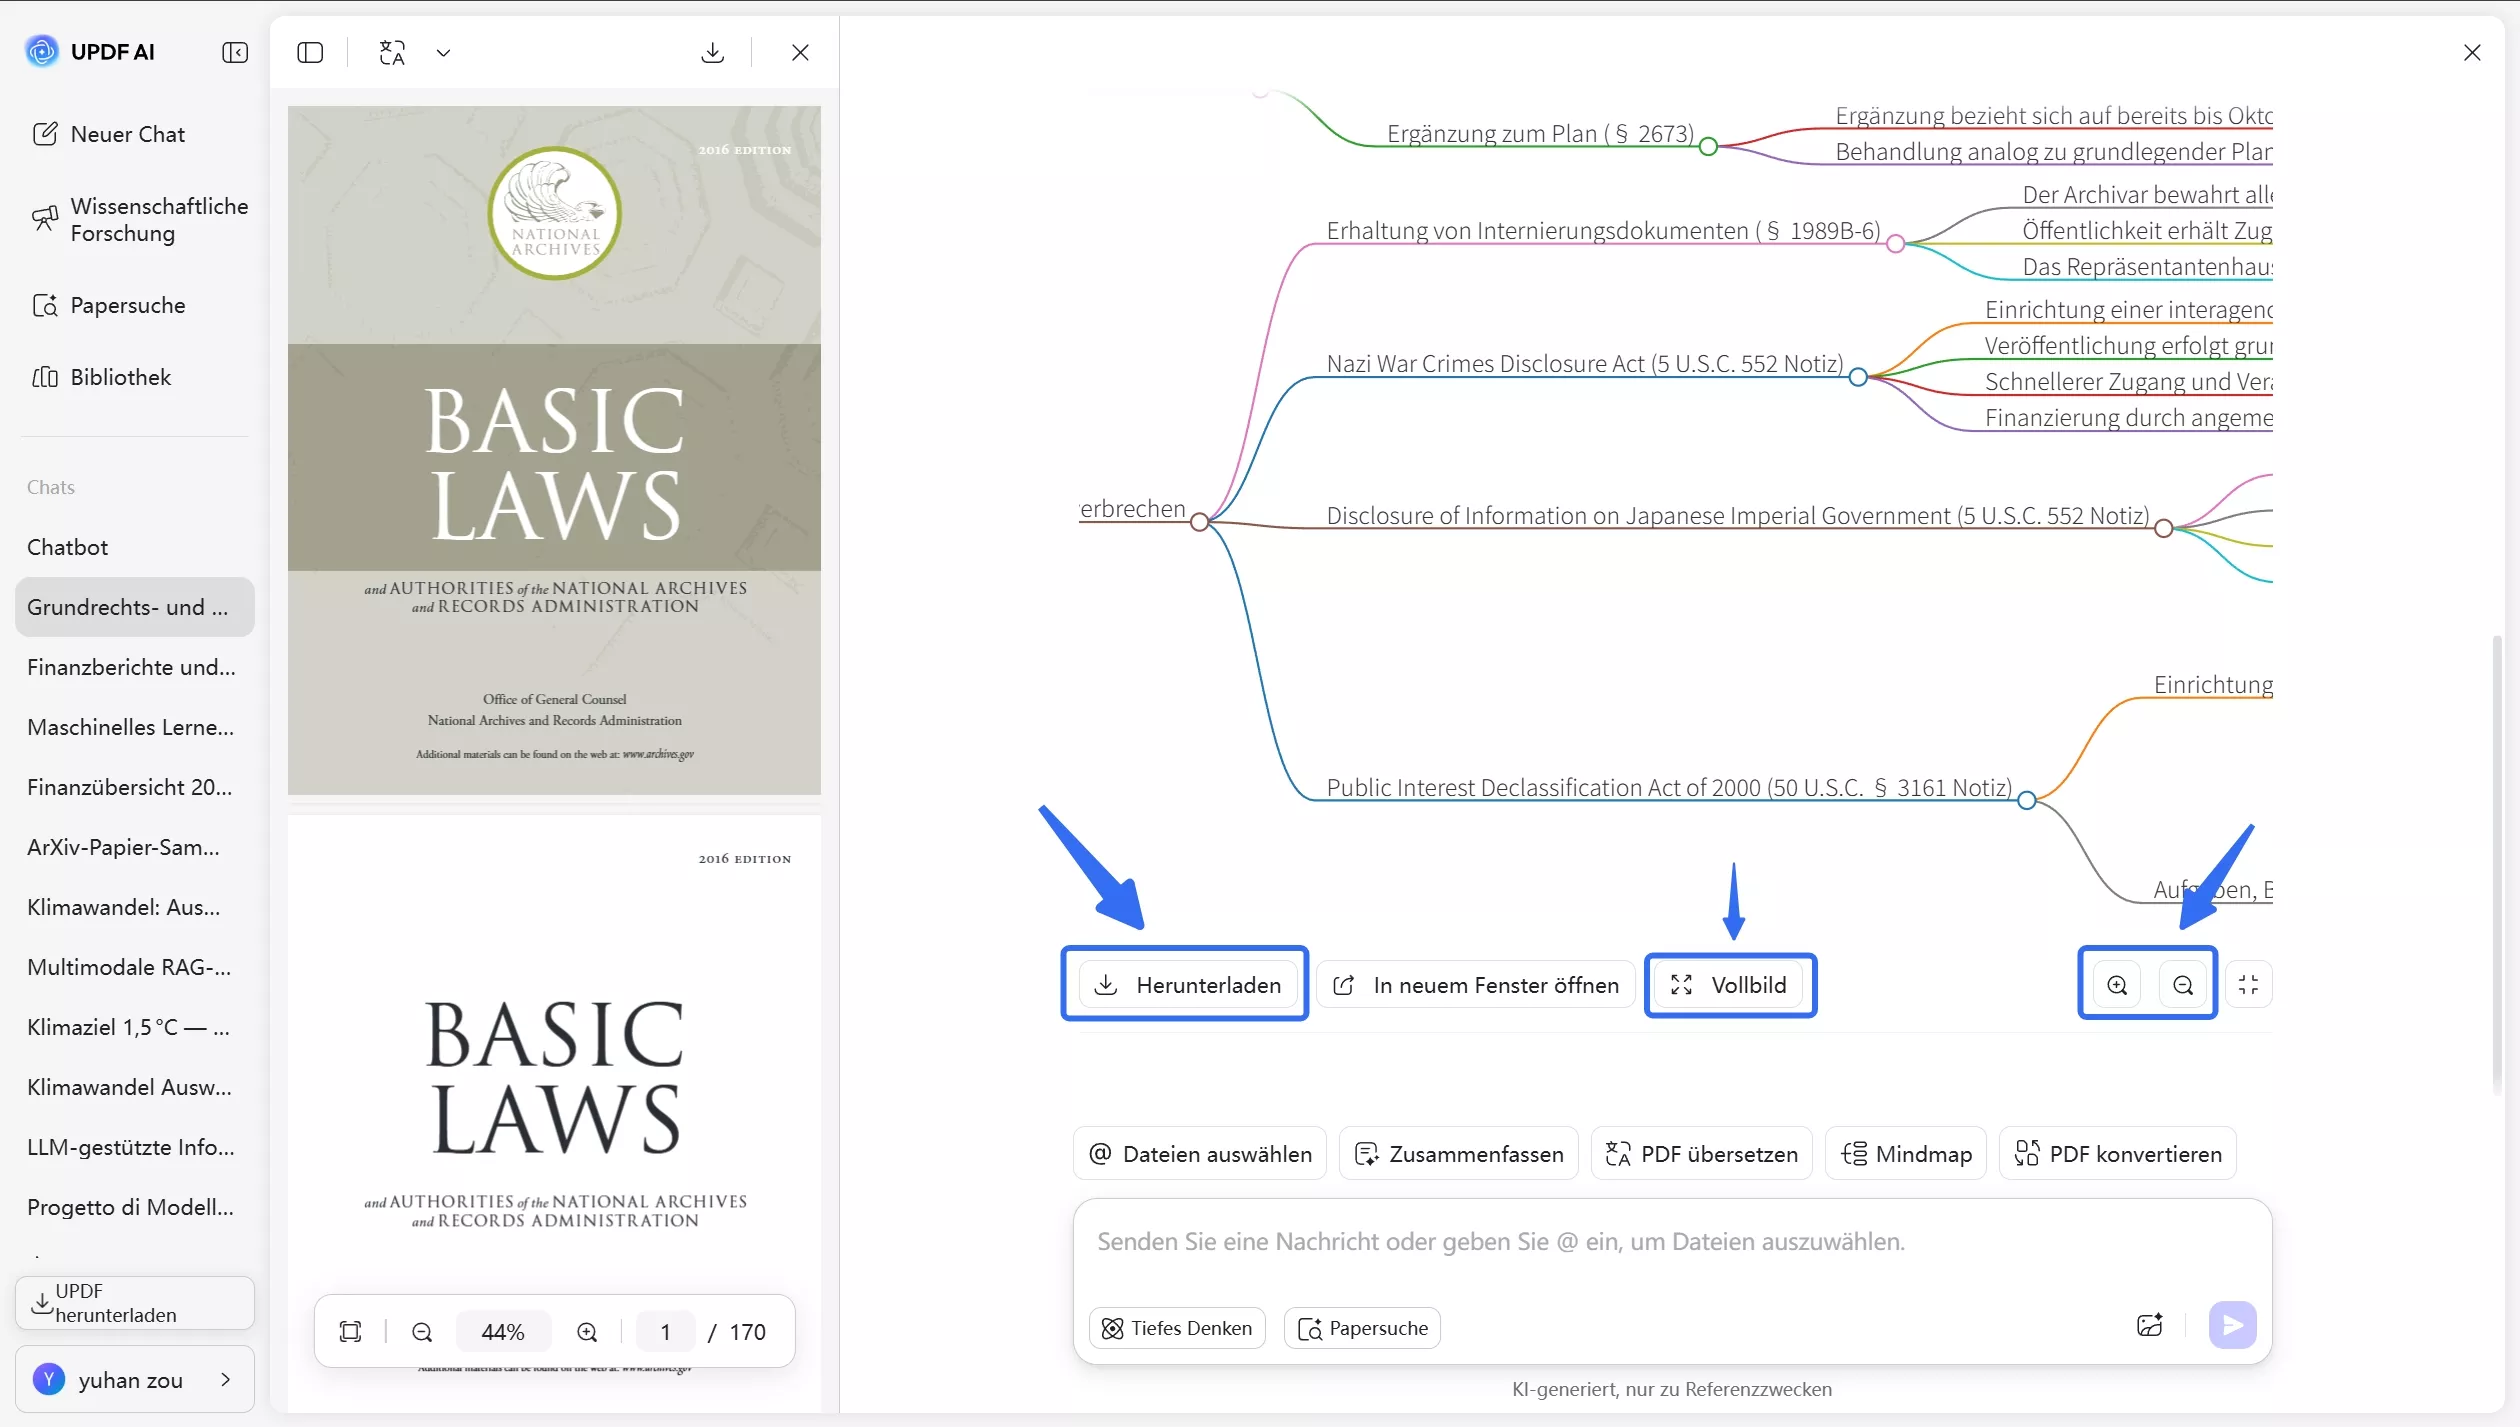
Task: Click the fit-to-page icon in viewer controls
Action: (x=349, y=1331)
